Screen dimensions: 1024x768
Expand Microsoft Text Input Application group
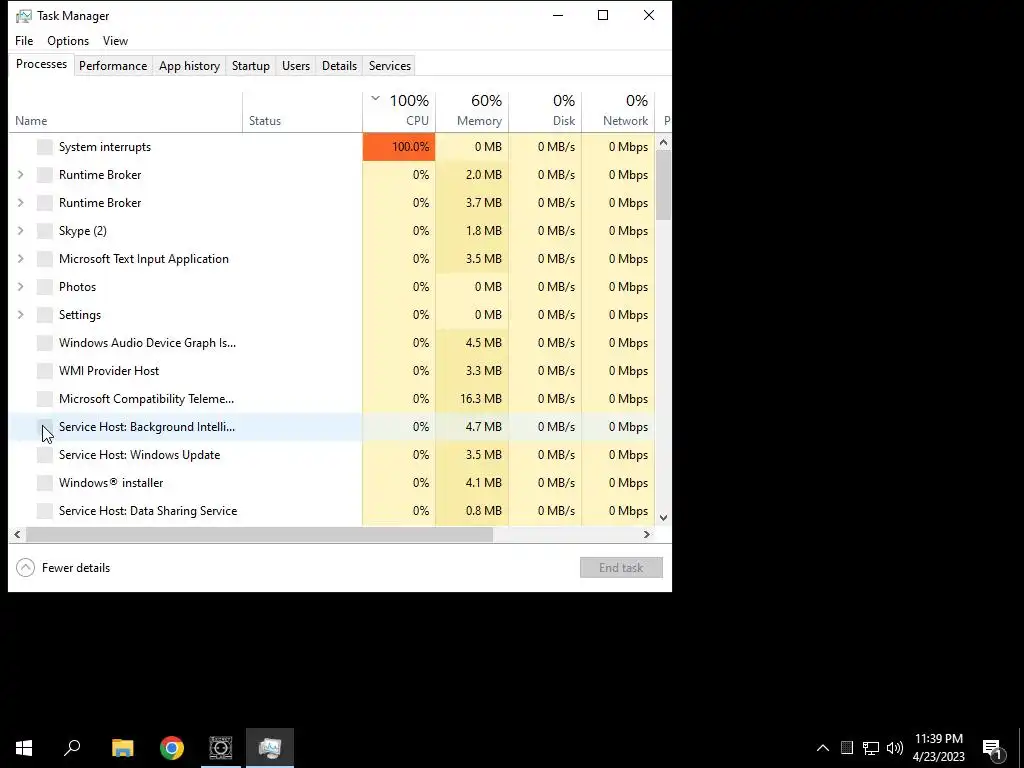(20, 259)
